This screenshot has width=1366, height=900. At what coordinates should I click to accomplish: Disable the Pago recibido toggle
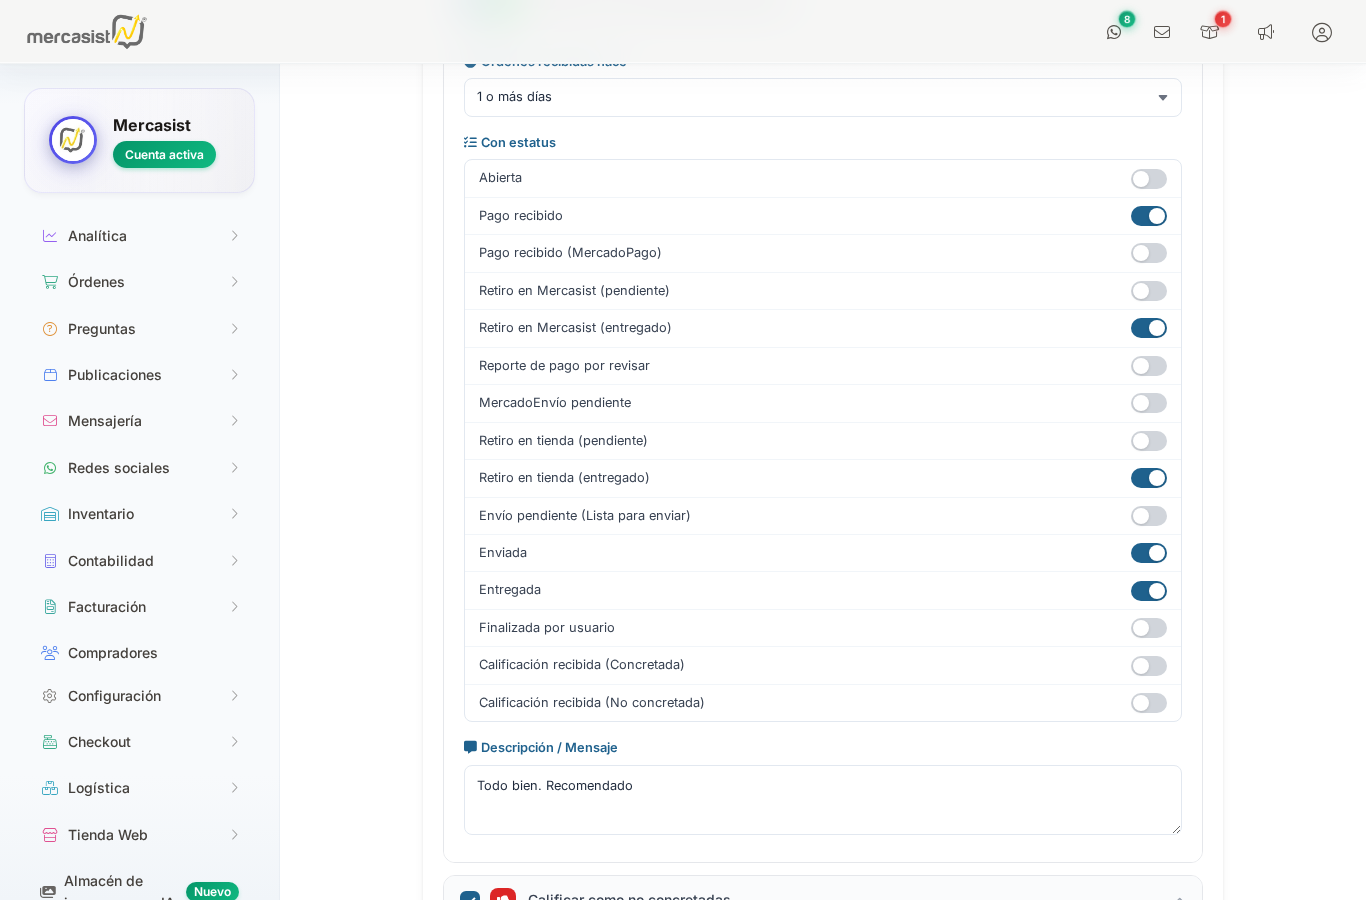pyautogui.click(x=1149, y=216)
